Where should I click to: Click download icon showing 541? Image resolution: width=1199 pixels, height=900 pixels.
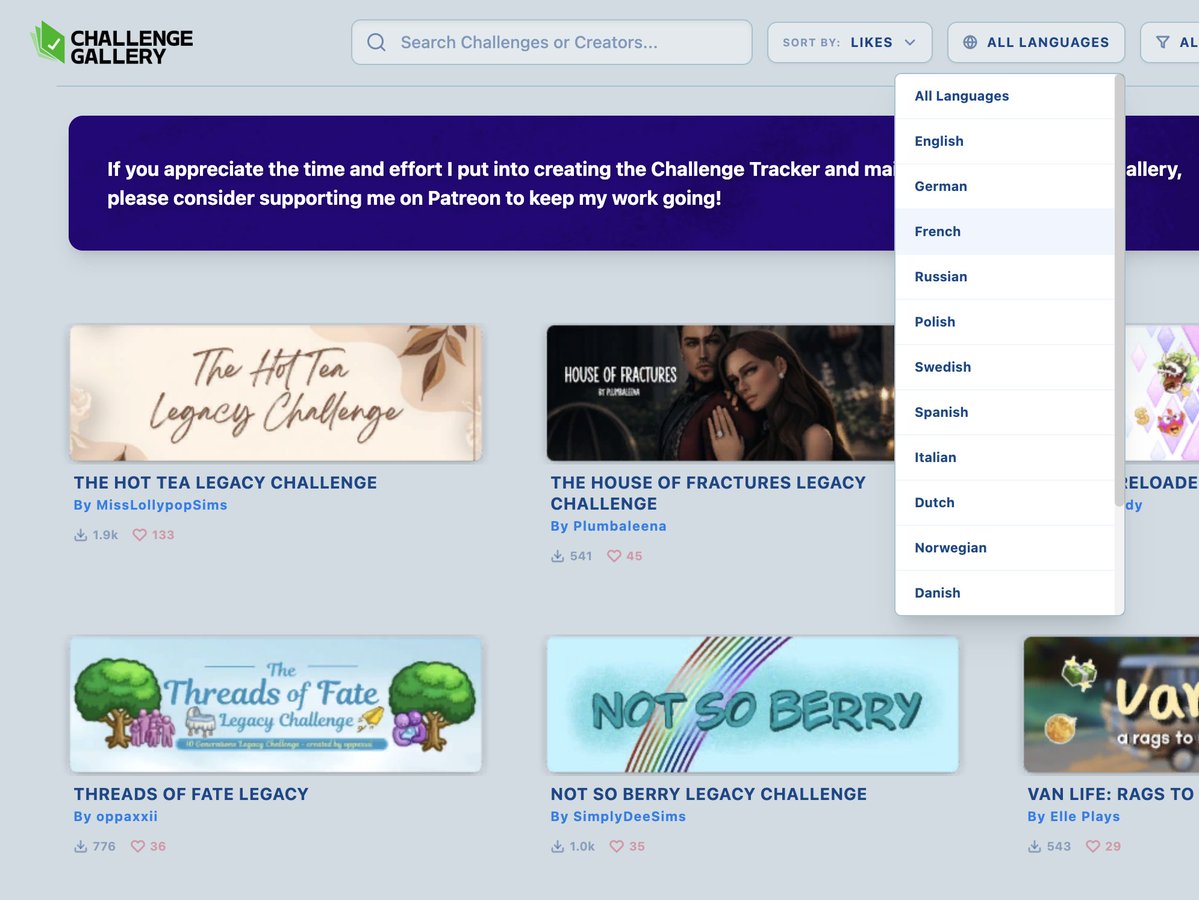[557, 556]
